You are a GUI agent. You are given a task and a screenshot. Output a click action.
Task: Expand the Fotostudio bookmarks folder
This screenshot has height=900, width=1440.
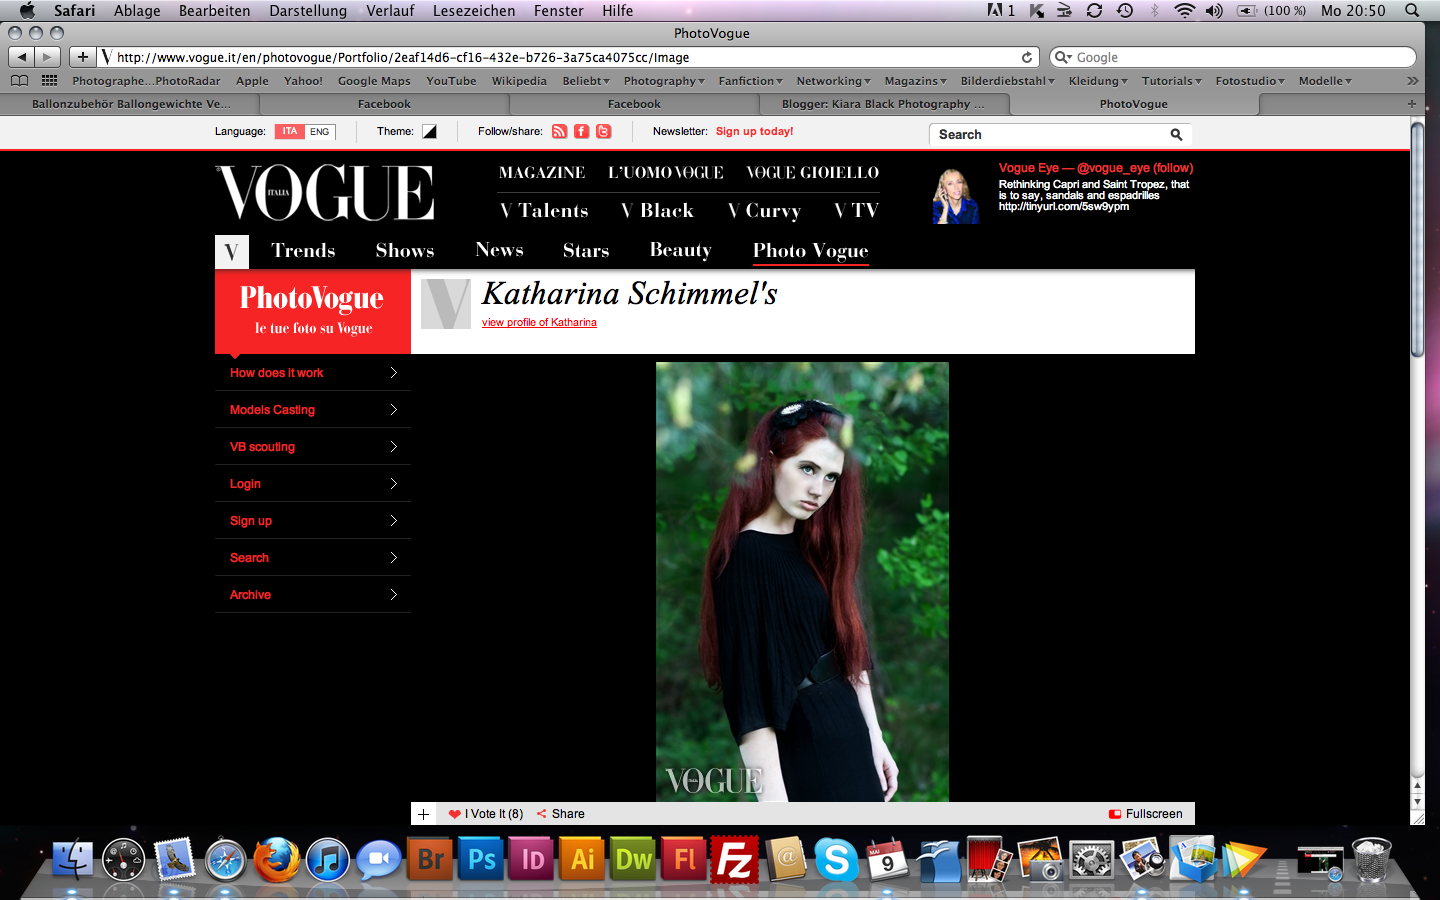[1250, 81]
